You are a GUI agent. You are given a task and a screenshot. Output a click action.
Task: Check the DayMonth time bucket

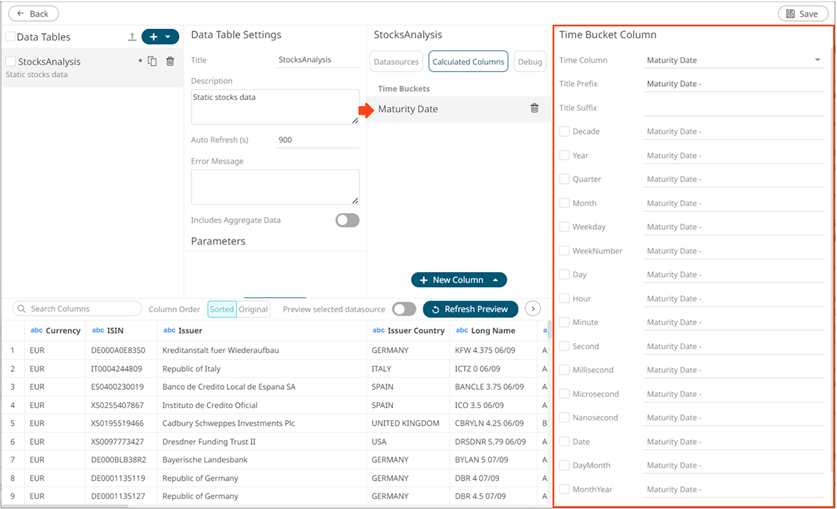(564, 465)
